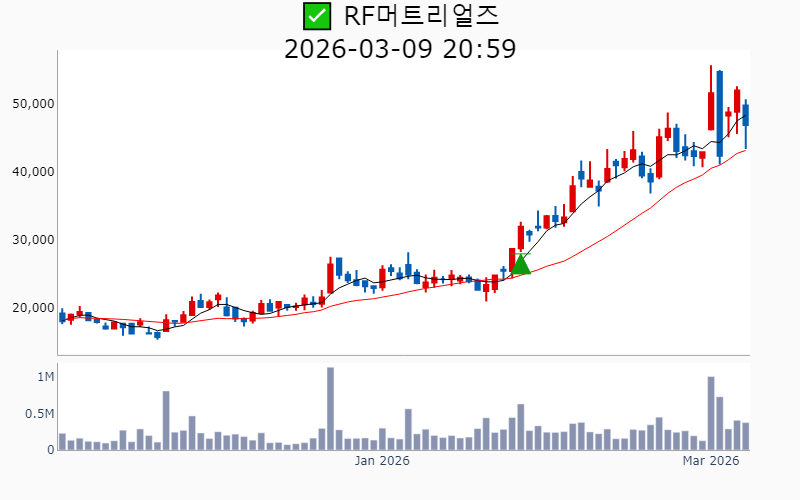This screenshot has width=800, height=500.
Task: Click the right end of the red moving average line
Action: click(745, 151)
